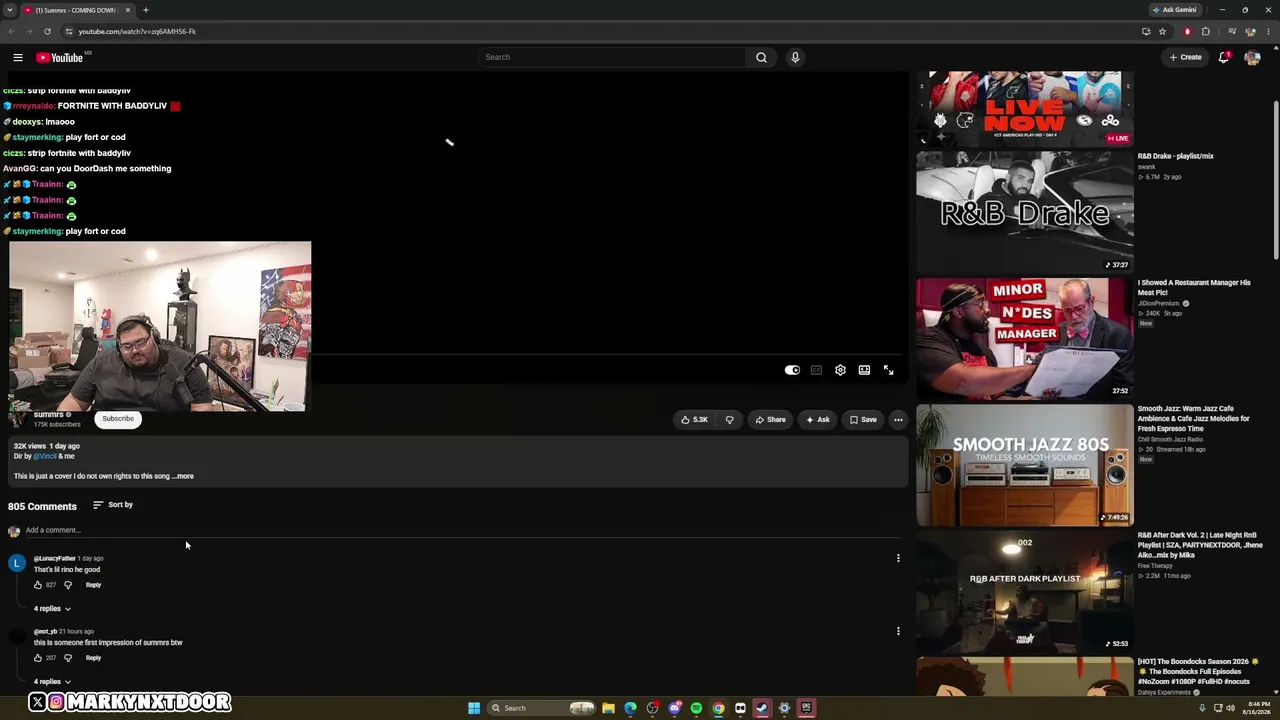Click the Windows taskbar Search box
This screenshot has width=1280, height=720.
541,708
